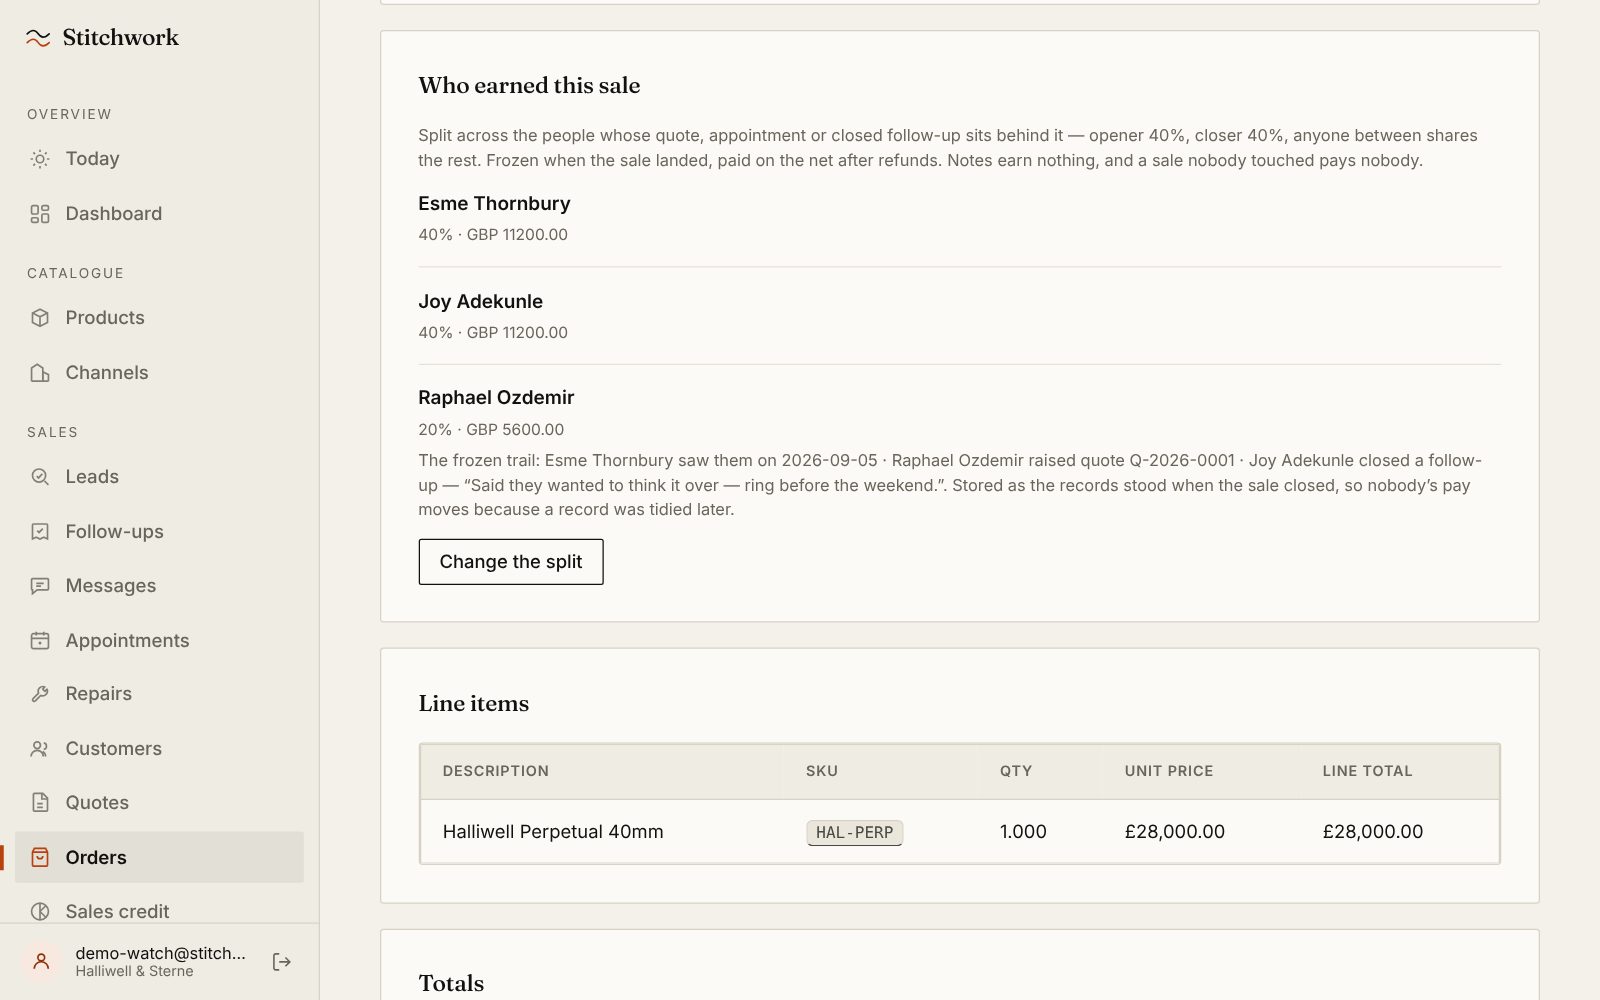Open the Quotes section

click(159, 803)
